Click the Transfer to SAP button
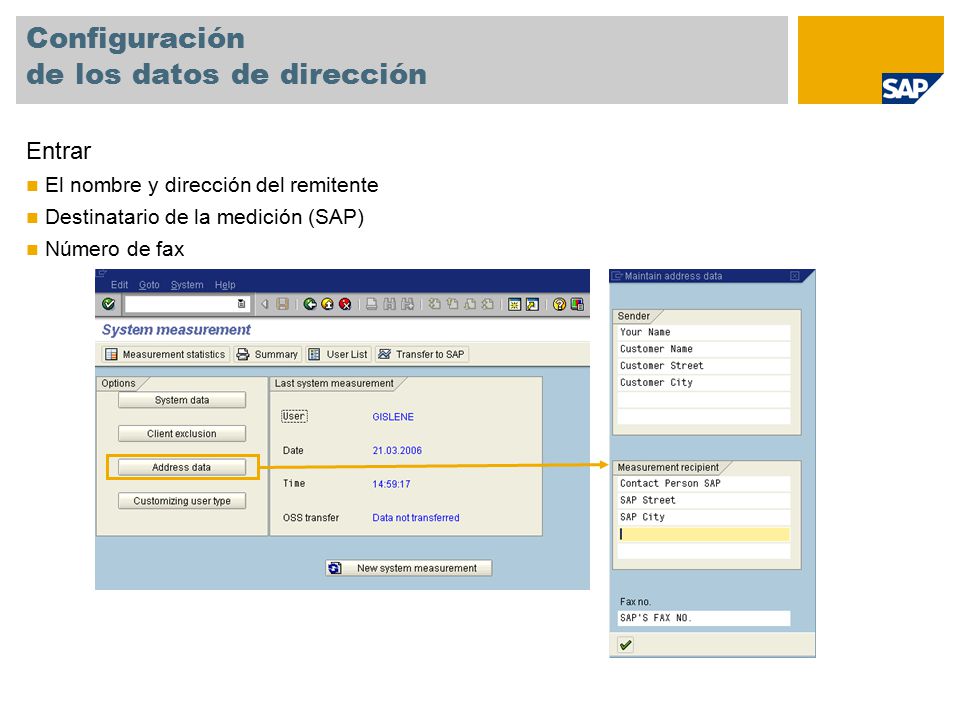Image resolution: width=960 pixels, height=720 pixels. click(x=422, y=354)
